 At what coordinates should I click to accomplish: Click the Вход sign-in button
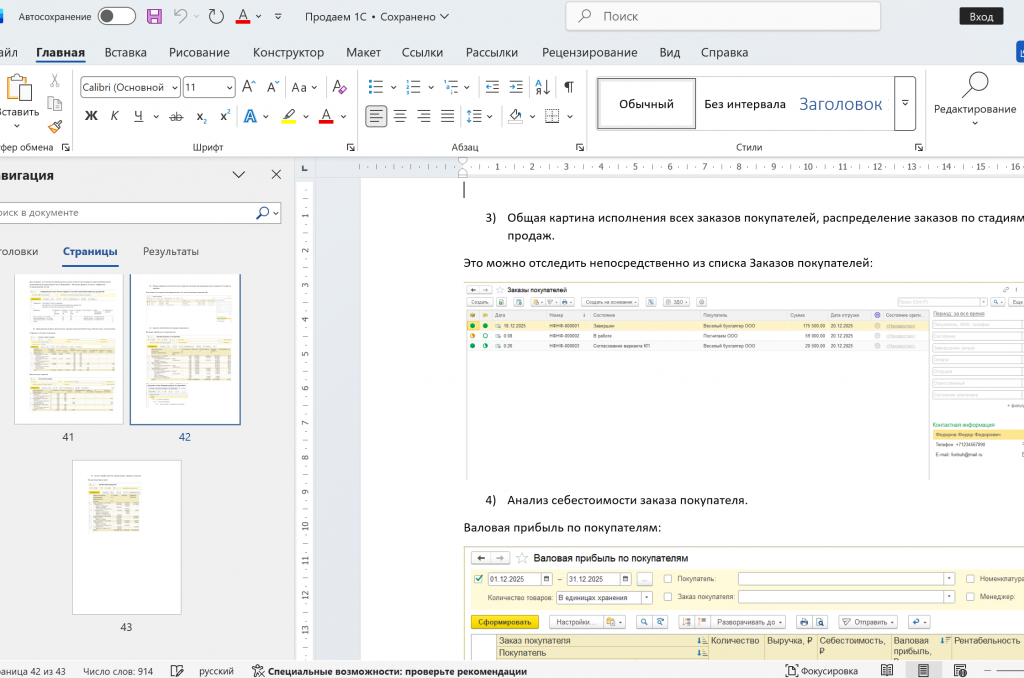[x=981, y=16]
